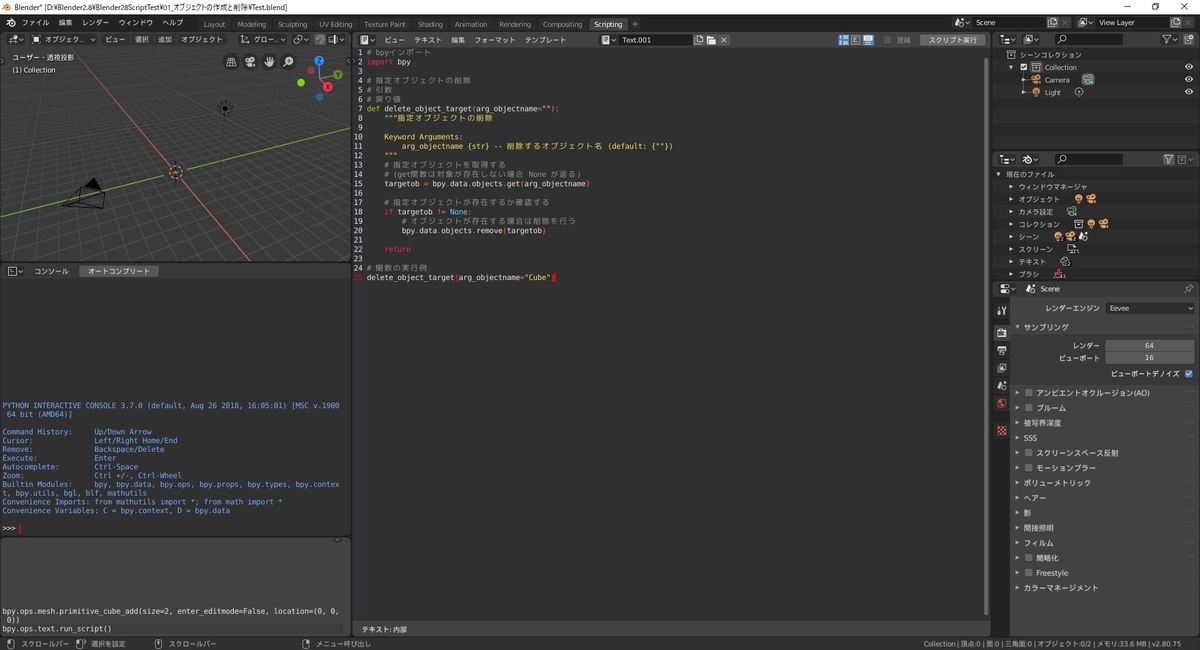Toggle Collection visibility eye icon
This screenshot has height=650, width=1200.
pyautogui.click(x=1189, y=67)
